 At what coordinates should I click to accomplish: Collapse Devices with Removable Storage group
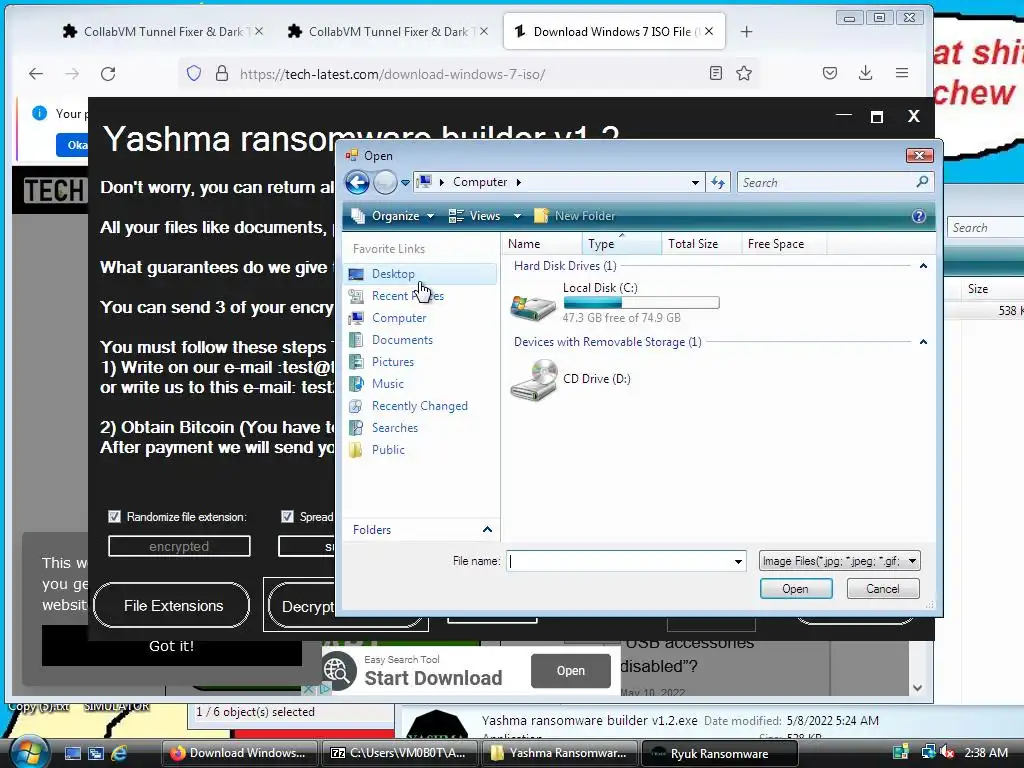point(923,342)
